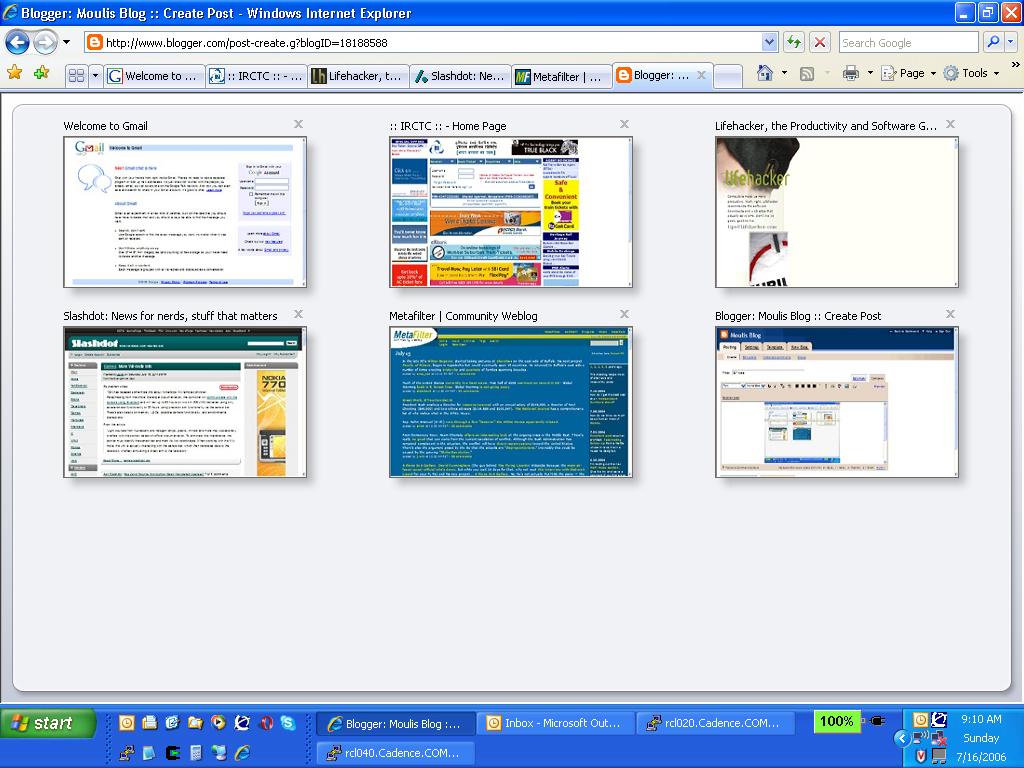Launch Opera from the Quick Launch bar
Screen dimensions: 1024x768
(x=266, y=722)
